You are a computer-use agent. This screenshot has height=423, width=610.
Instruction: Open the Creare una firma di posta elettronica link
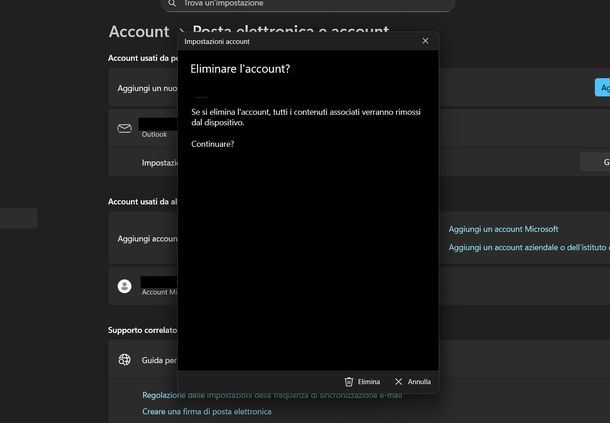coord(206,411)
